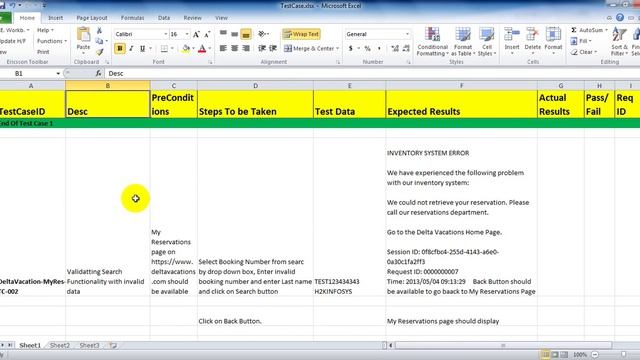Viewport: 640px width, 360px height.
Task: Select the Format Painter brush
Action: (x=100, y=52)
